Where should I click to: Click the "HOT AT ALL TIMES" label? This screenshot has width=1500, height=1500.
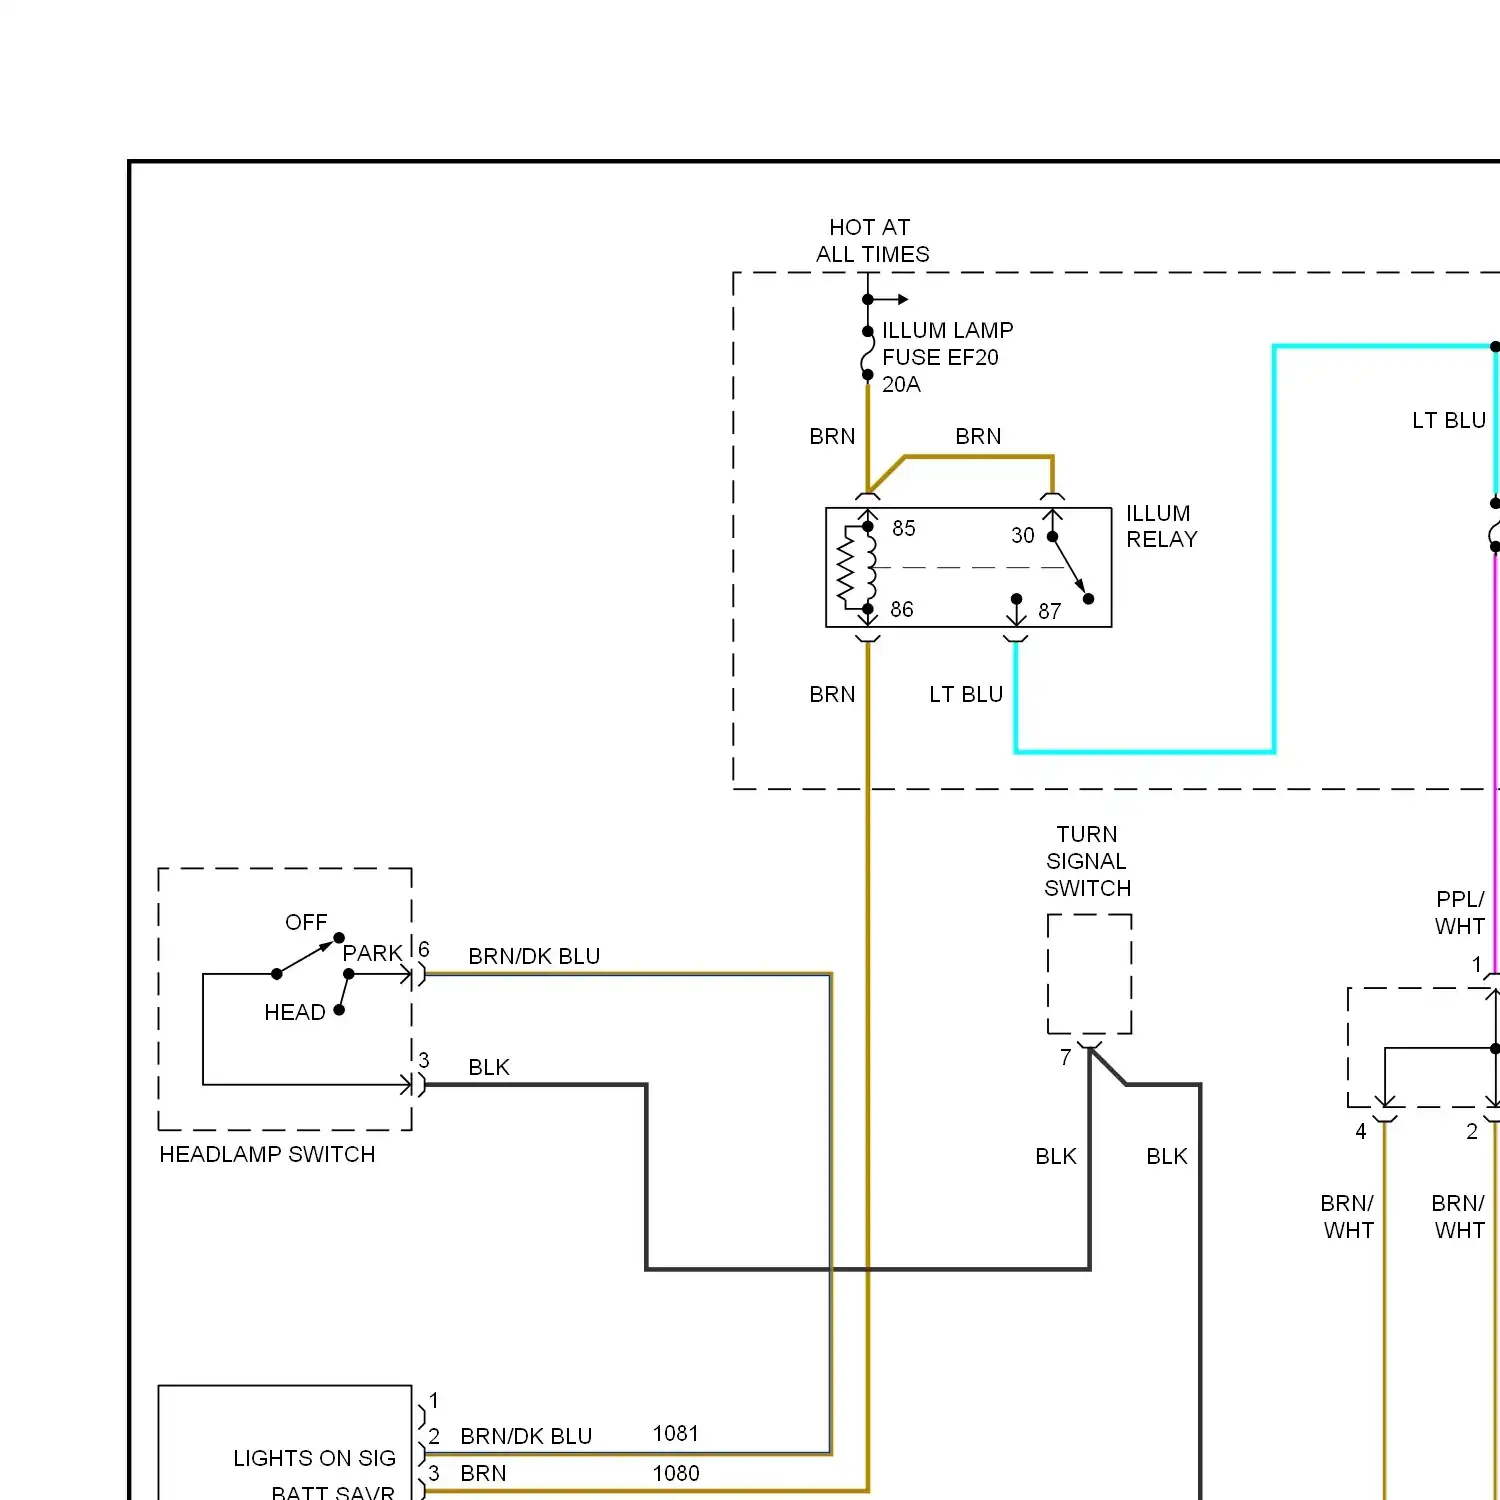(x=872, y=241)
